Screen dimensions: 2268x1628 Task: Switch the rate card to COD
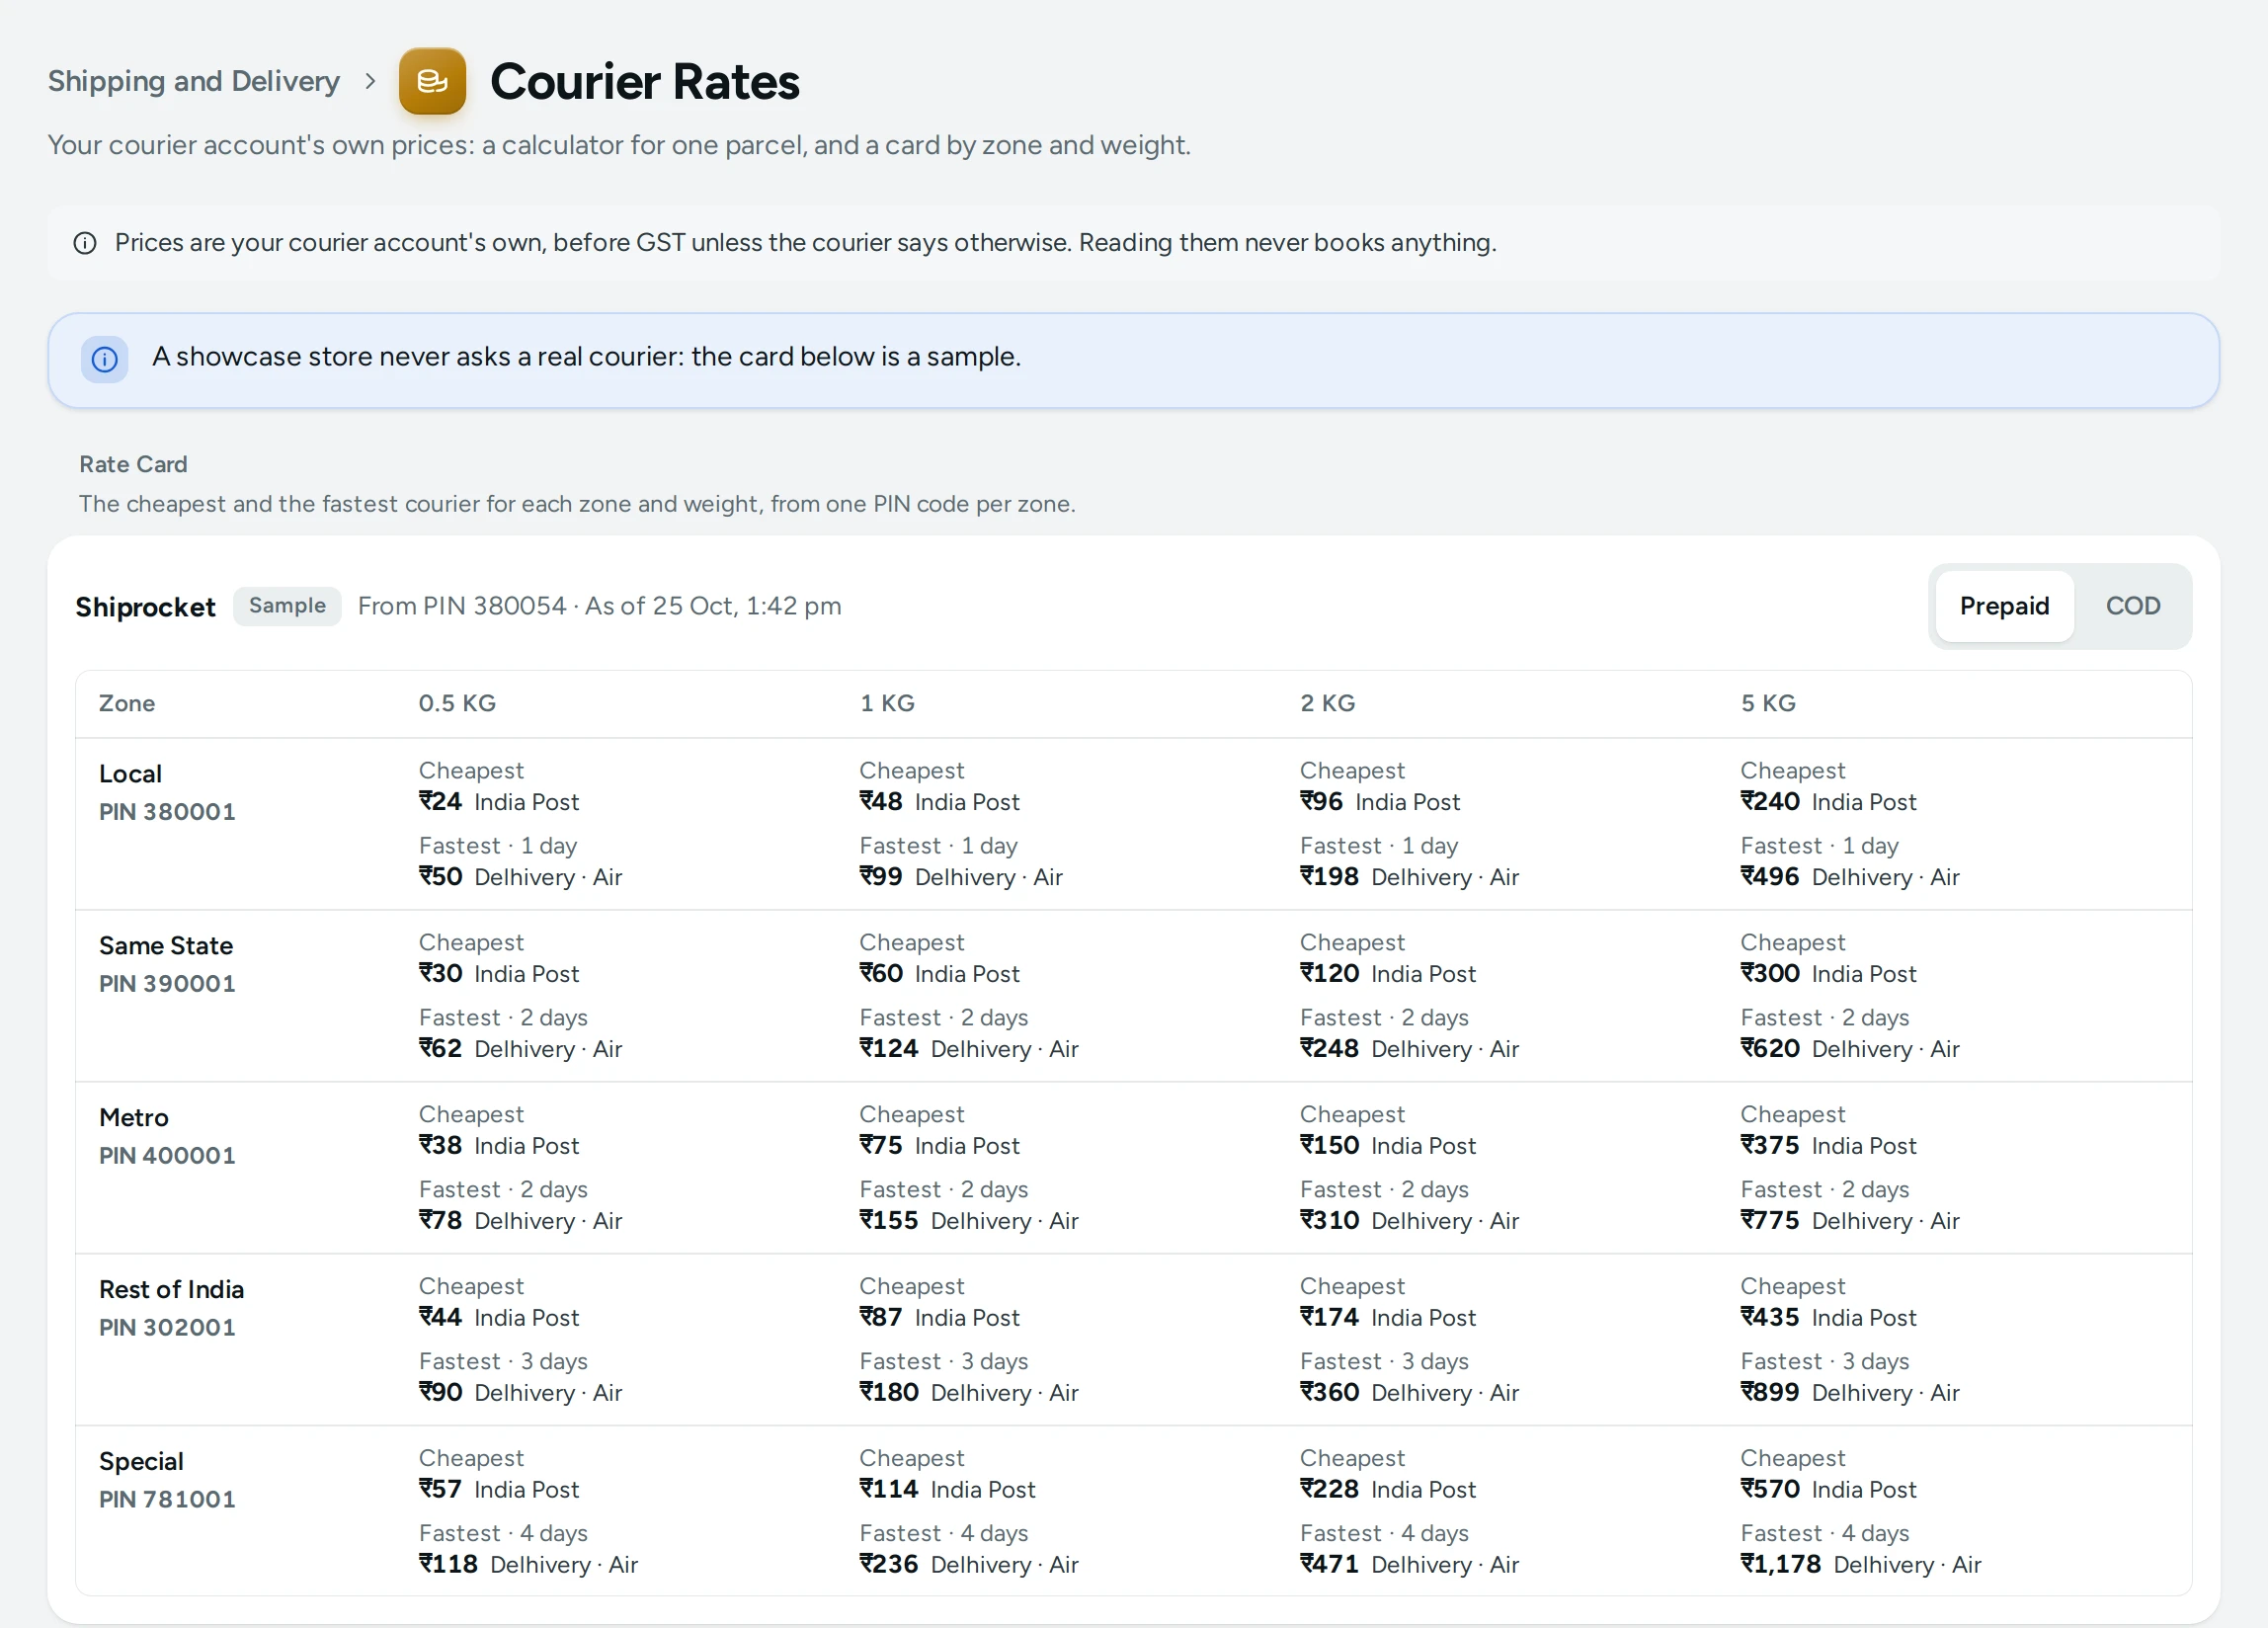[2133, 606]
